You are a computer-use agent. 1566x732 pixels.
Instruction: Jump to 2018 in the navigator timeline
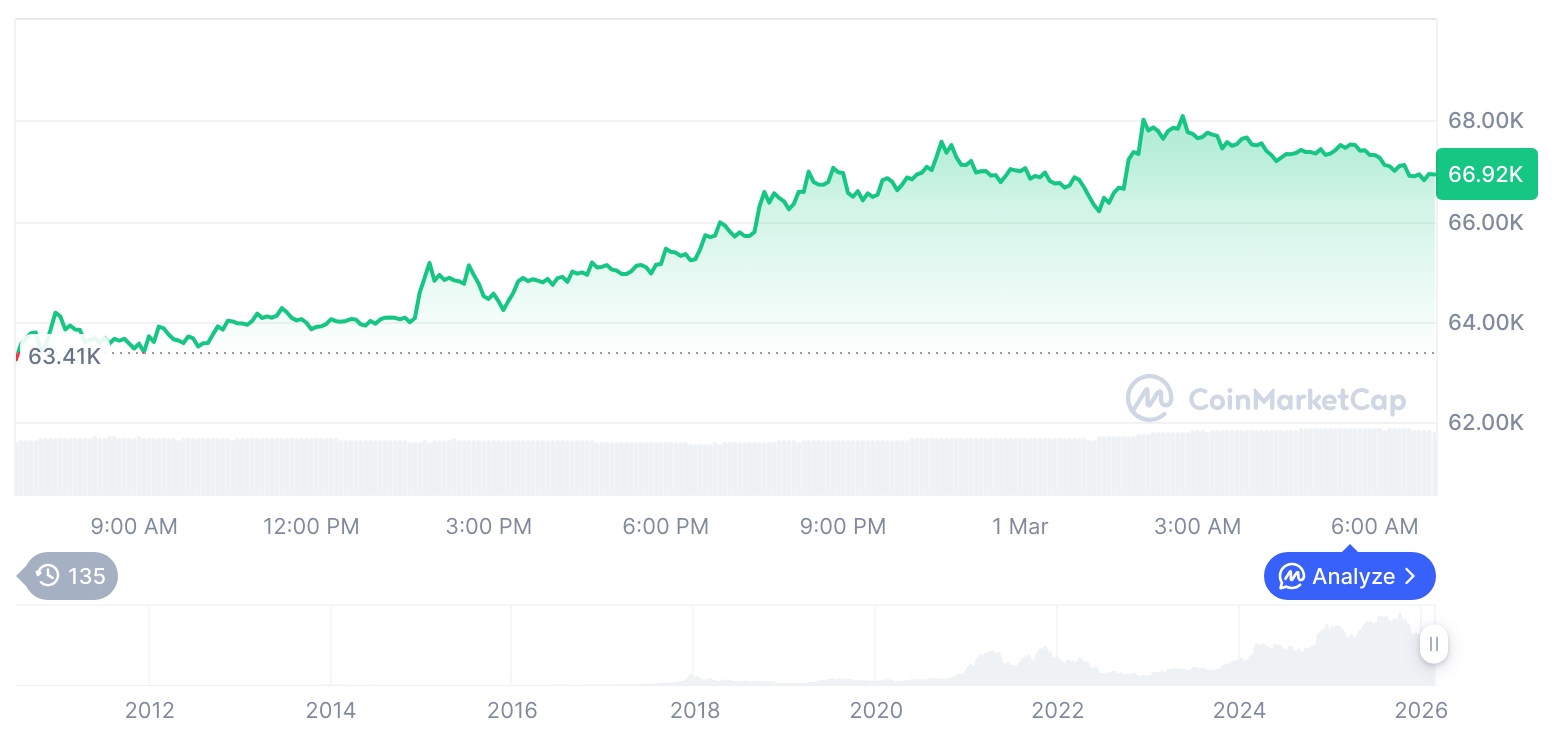694,711
